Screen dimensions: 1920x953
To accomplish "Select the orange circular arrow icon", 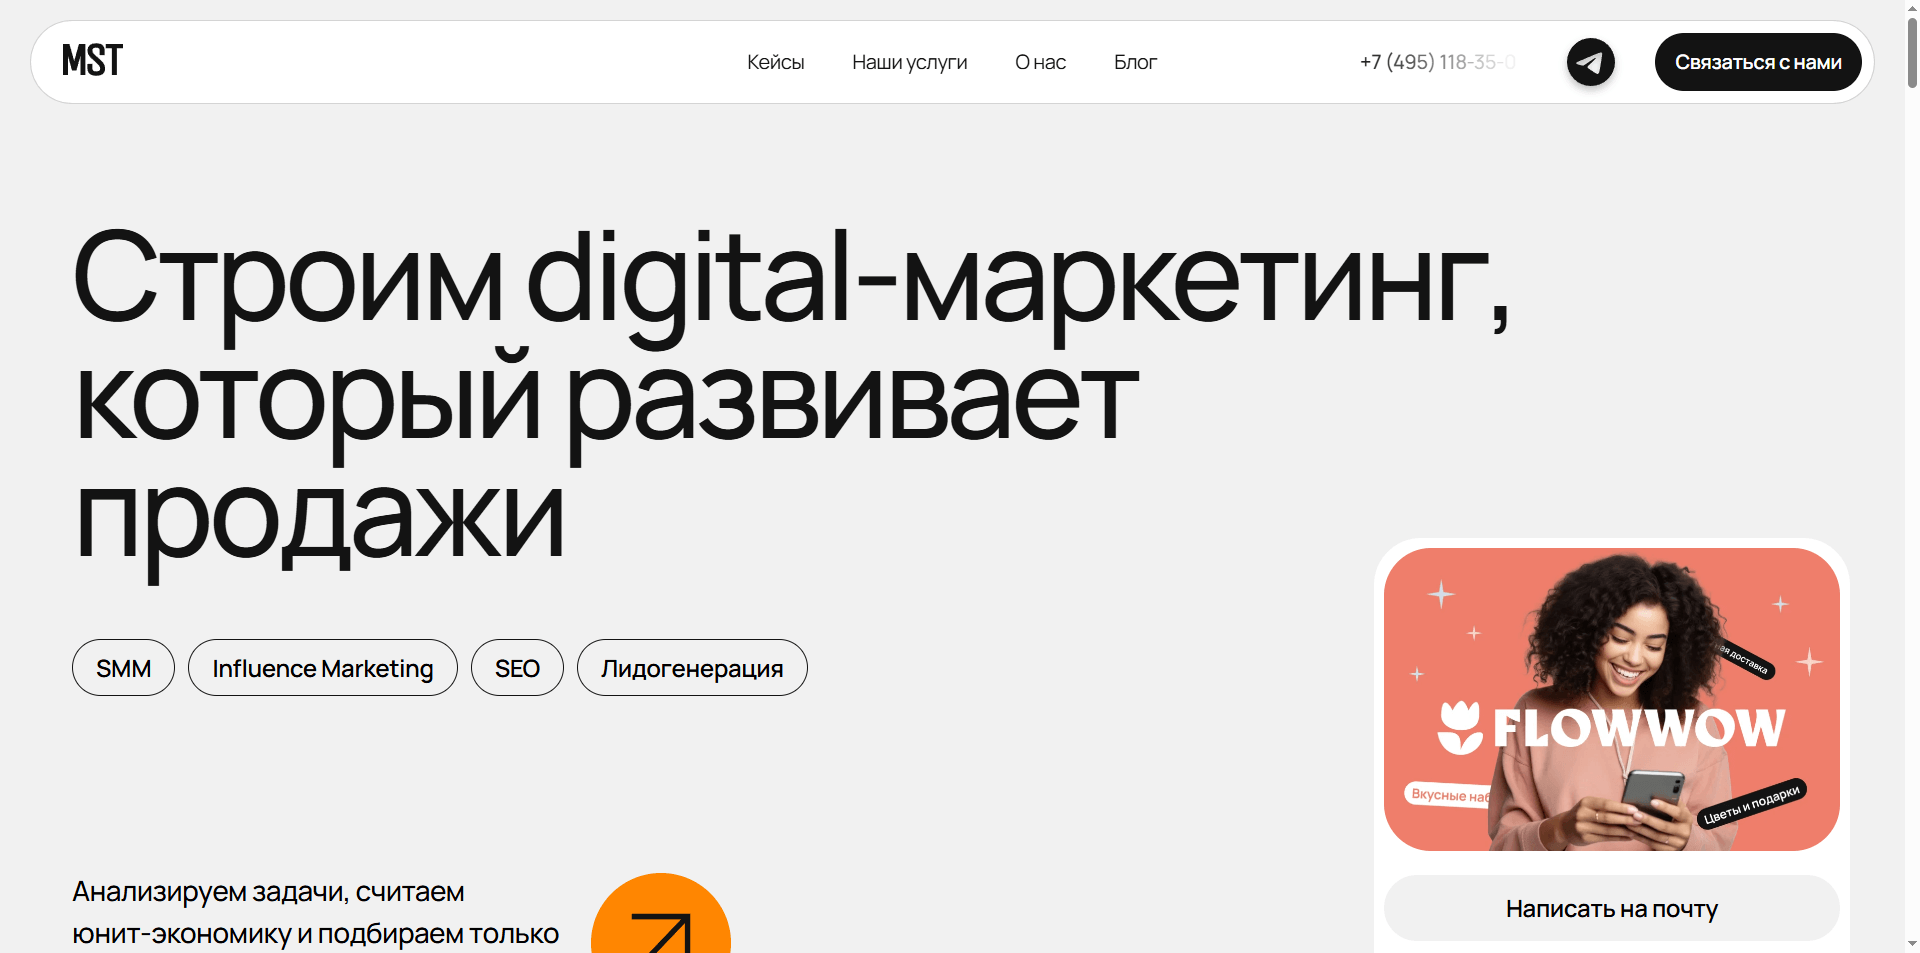I will (662, 930).
